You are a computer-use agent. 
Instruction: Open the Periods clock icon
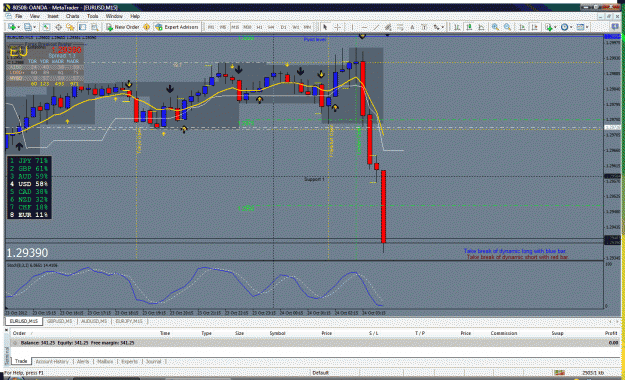click(564, 27)
